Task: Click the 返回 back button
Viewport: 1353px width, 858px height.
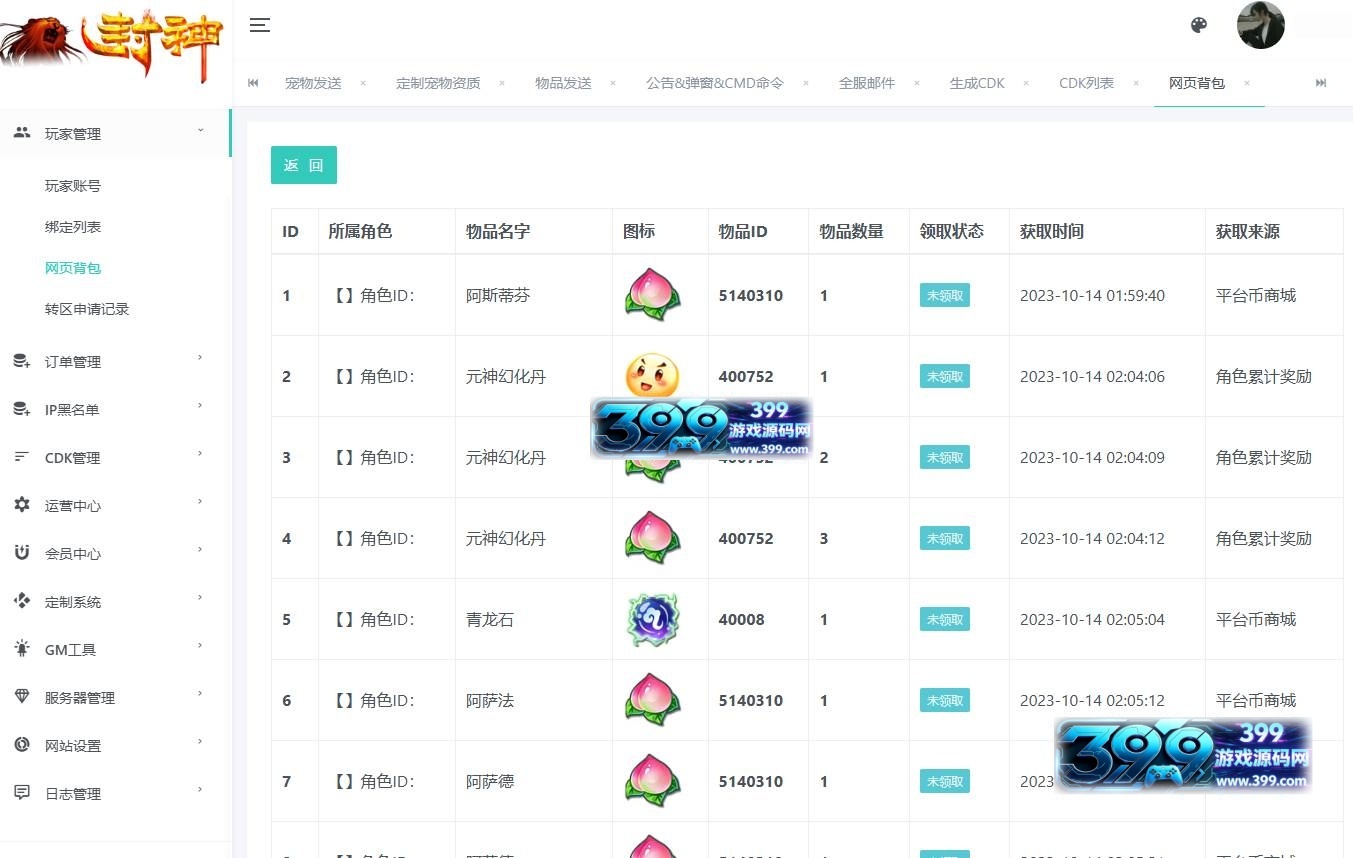Action: (x=304, y=165)
